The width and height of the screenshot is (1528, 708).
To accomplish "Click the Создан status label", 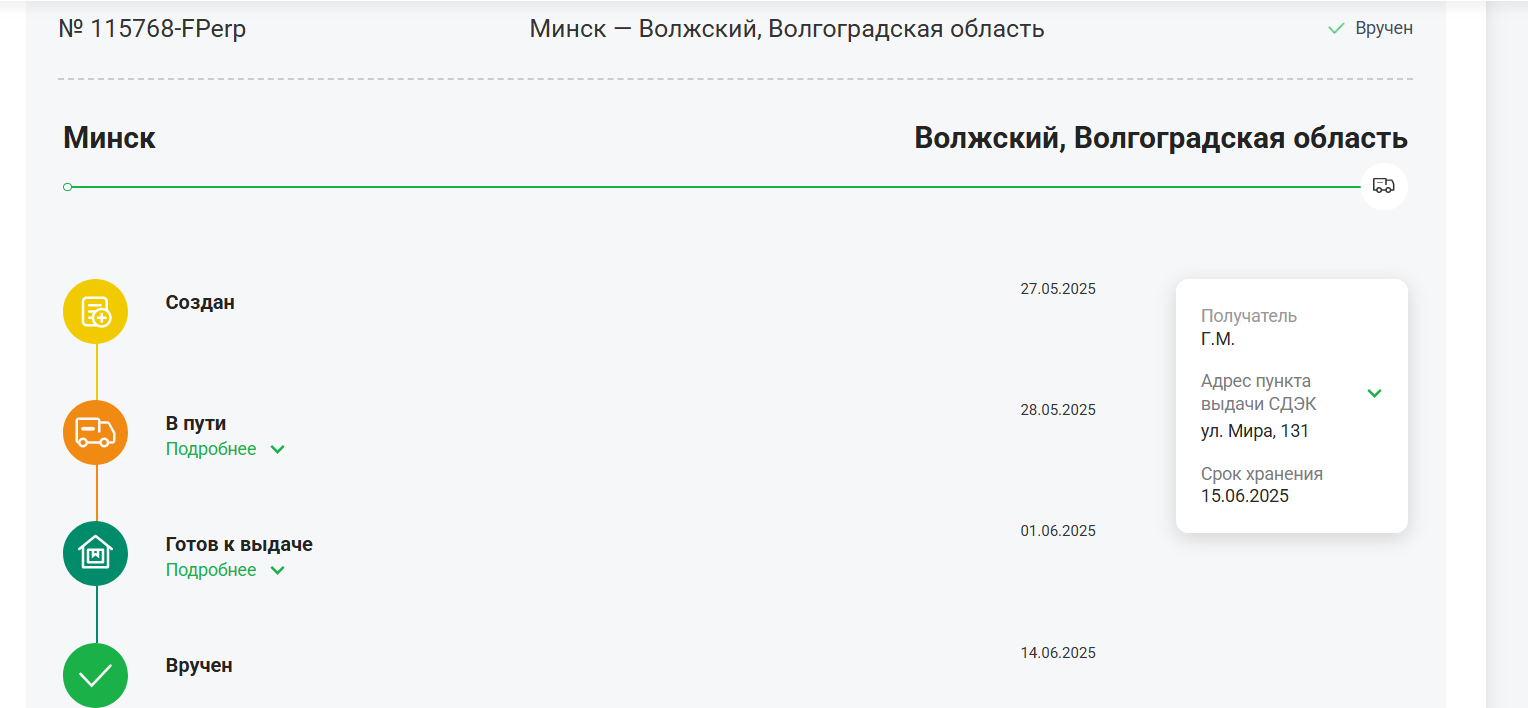I will coord(200,302).
